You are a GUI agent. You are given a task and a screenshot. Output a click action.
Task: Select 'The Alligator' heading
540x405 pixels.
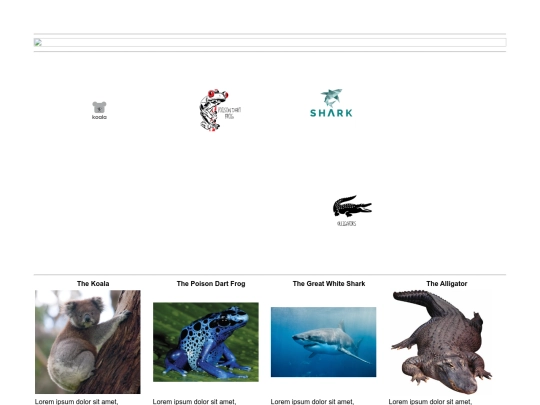pos(447,283)
